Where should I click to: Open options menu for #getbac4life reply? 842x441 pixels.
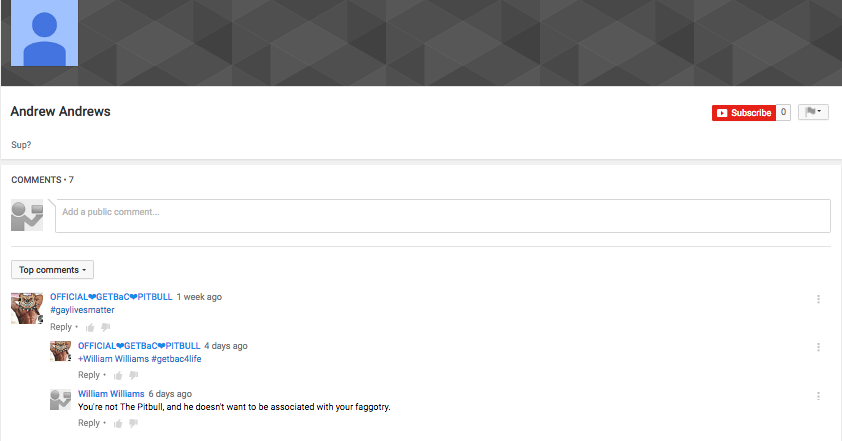point(818,348)
